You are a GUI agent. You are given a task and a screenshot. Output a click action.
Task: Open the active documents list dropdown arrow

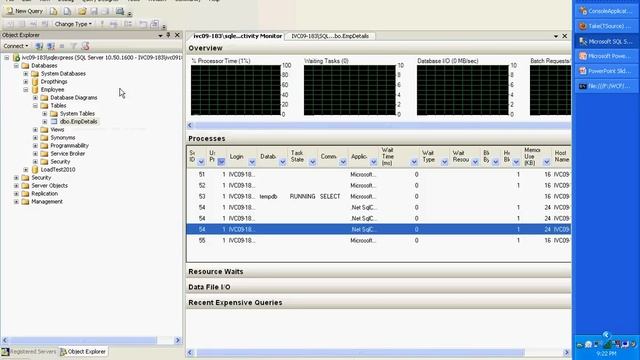pyautogui.click(x=556, y=36)
